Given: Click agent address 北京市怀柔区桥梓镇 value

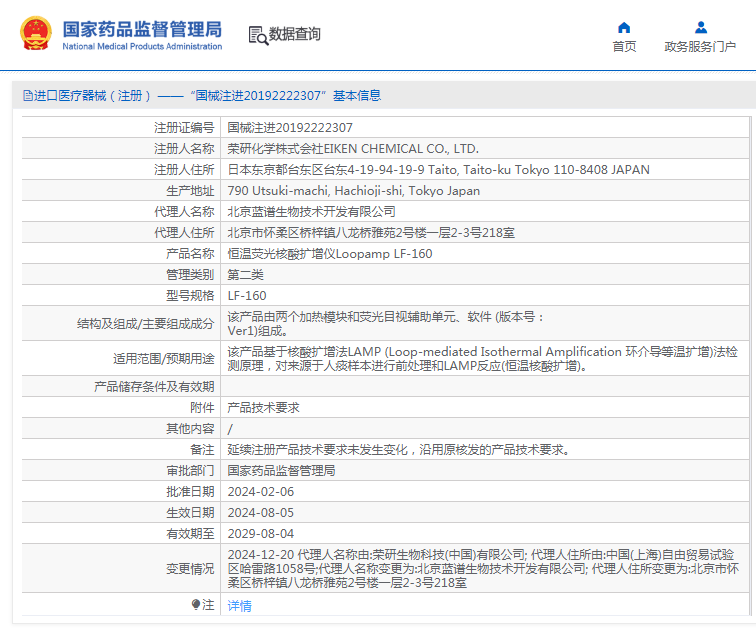Looking at the screenshot, I should click(371, 233).
